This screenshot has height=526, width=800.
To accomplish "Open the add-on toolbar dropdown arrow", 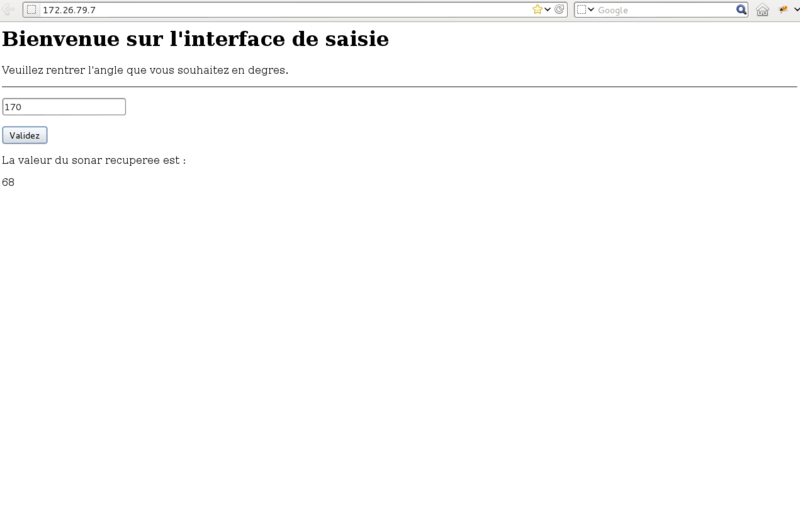I will tap(795, 10).
